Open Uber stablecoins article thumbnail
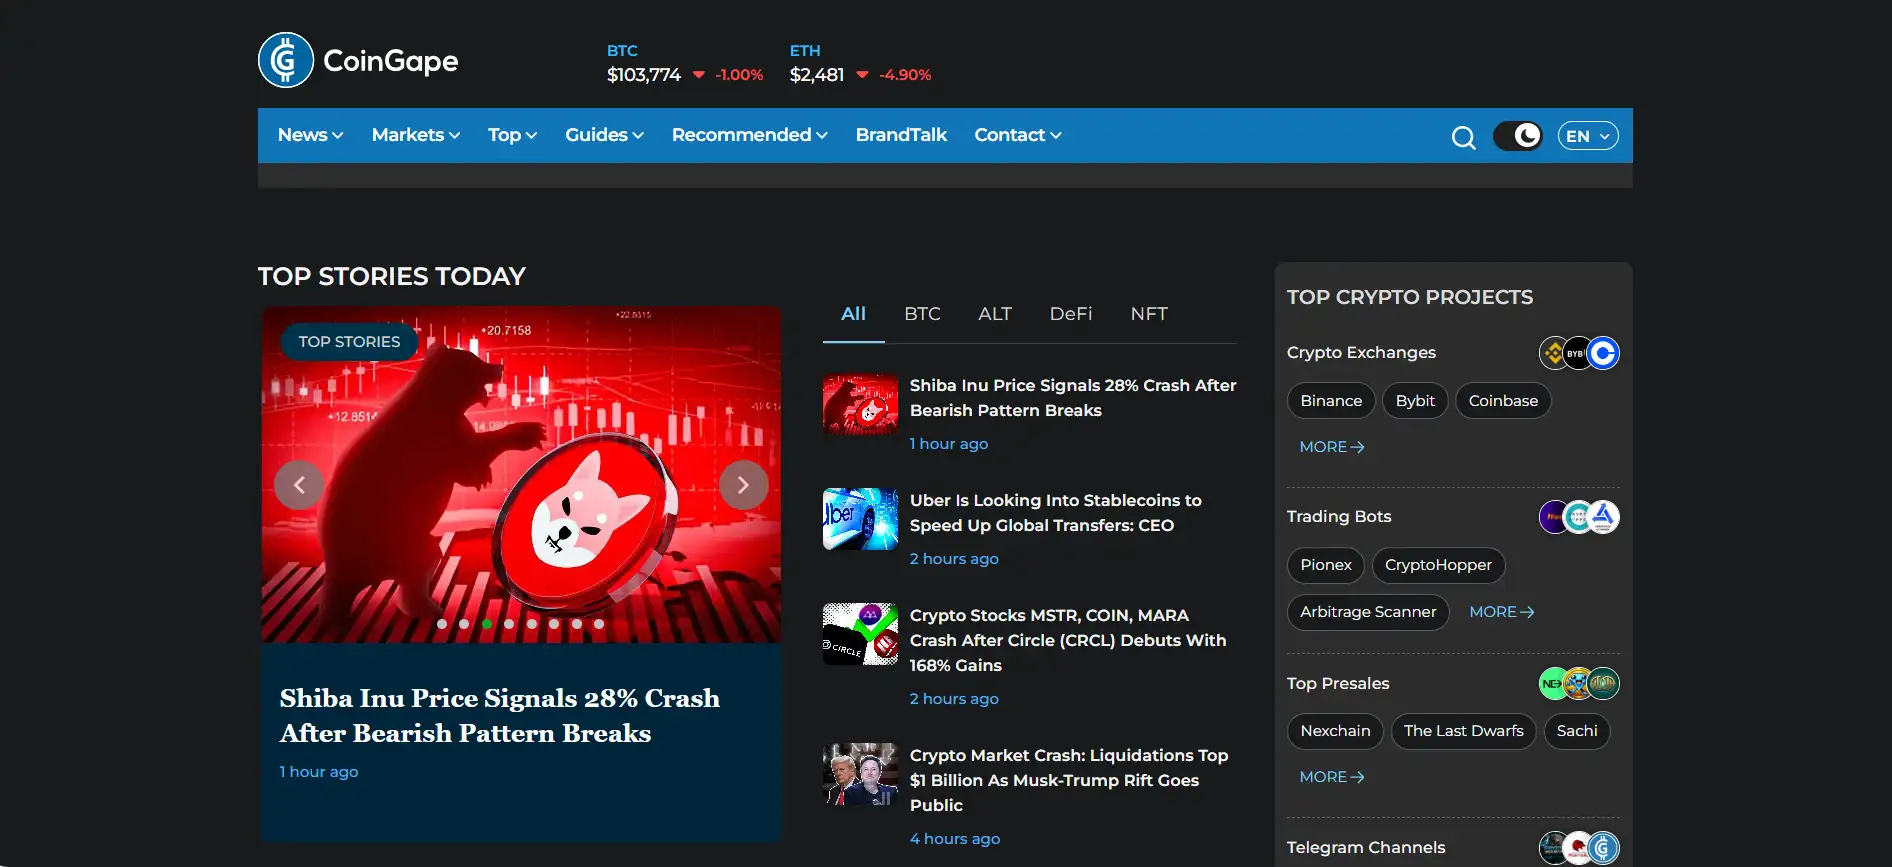Viewport: 1892px width, 867px height. [x=860, y=519]
